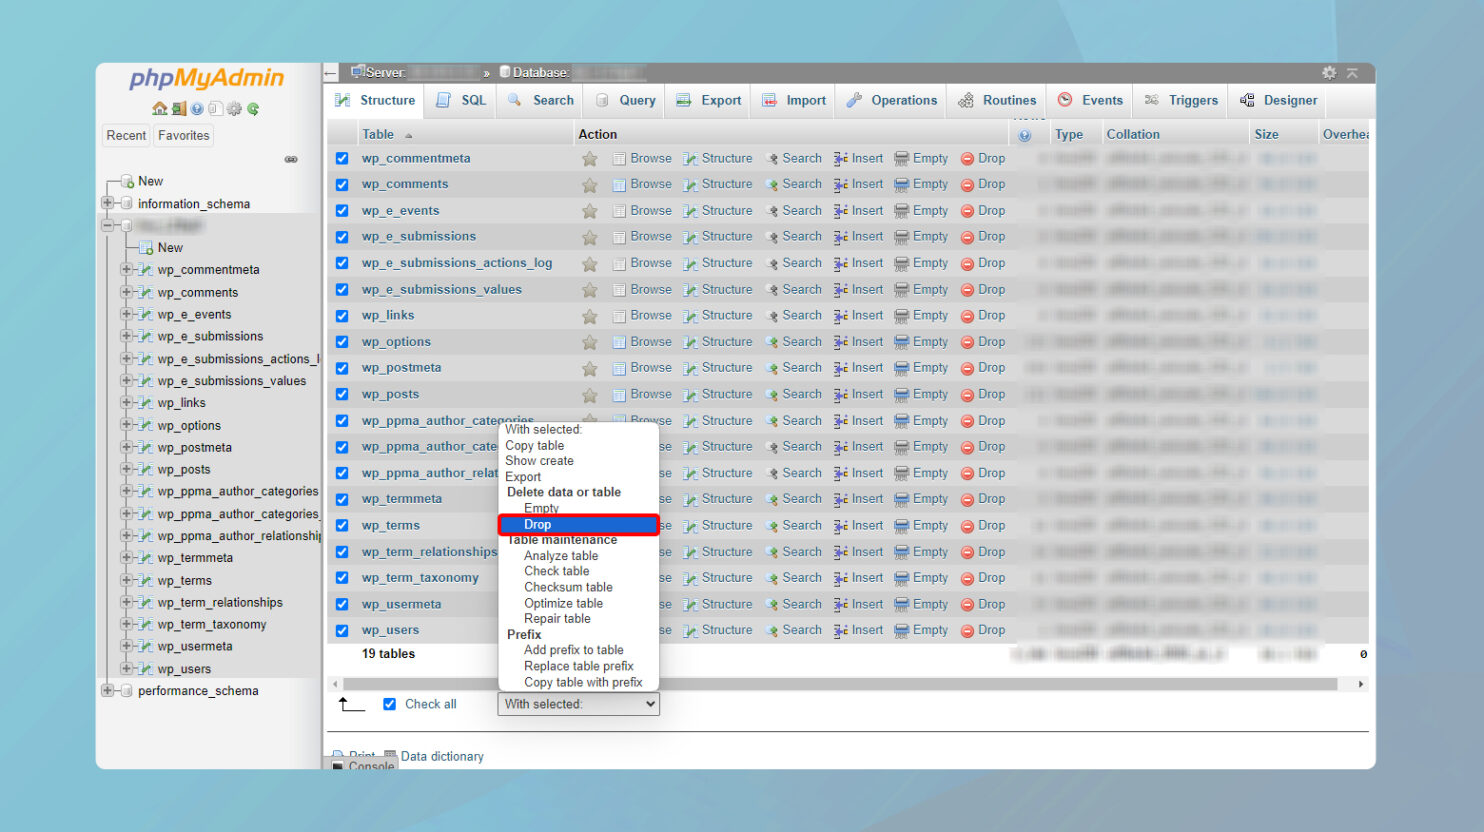Viewport: 1484px width, 832px height.
Task: Open the Data dictionary link
Action: click(x=442, y=756)
